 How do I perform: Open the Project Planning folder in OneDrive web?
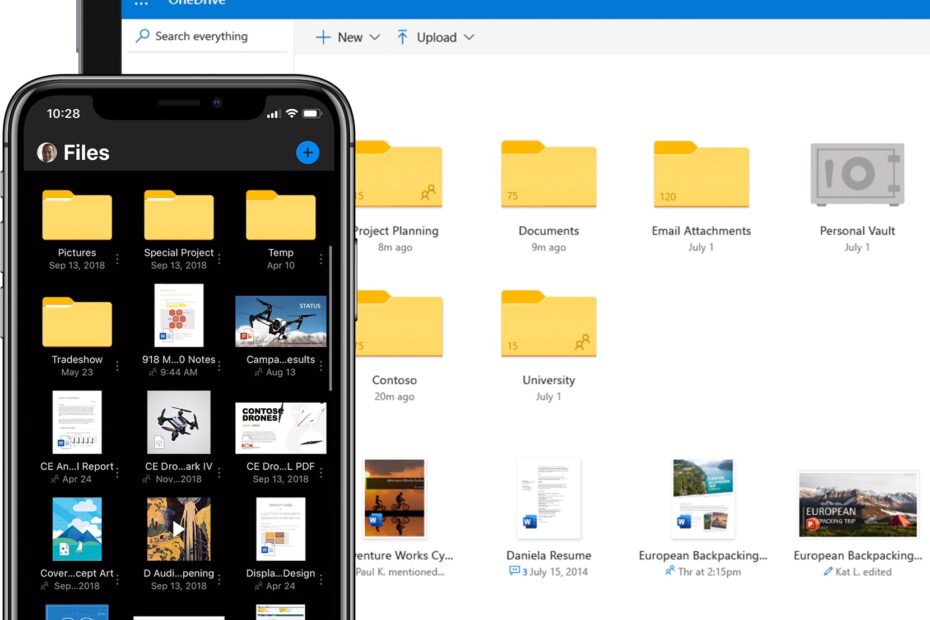[x=399, y=174]
